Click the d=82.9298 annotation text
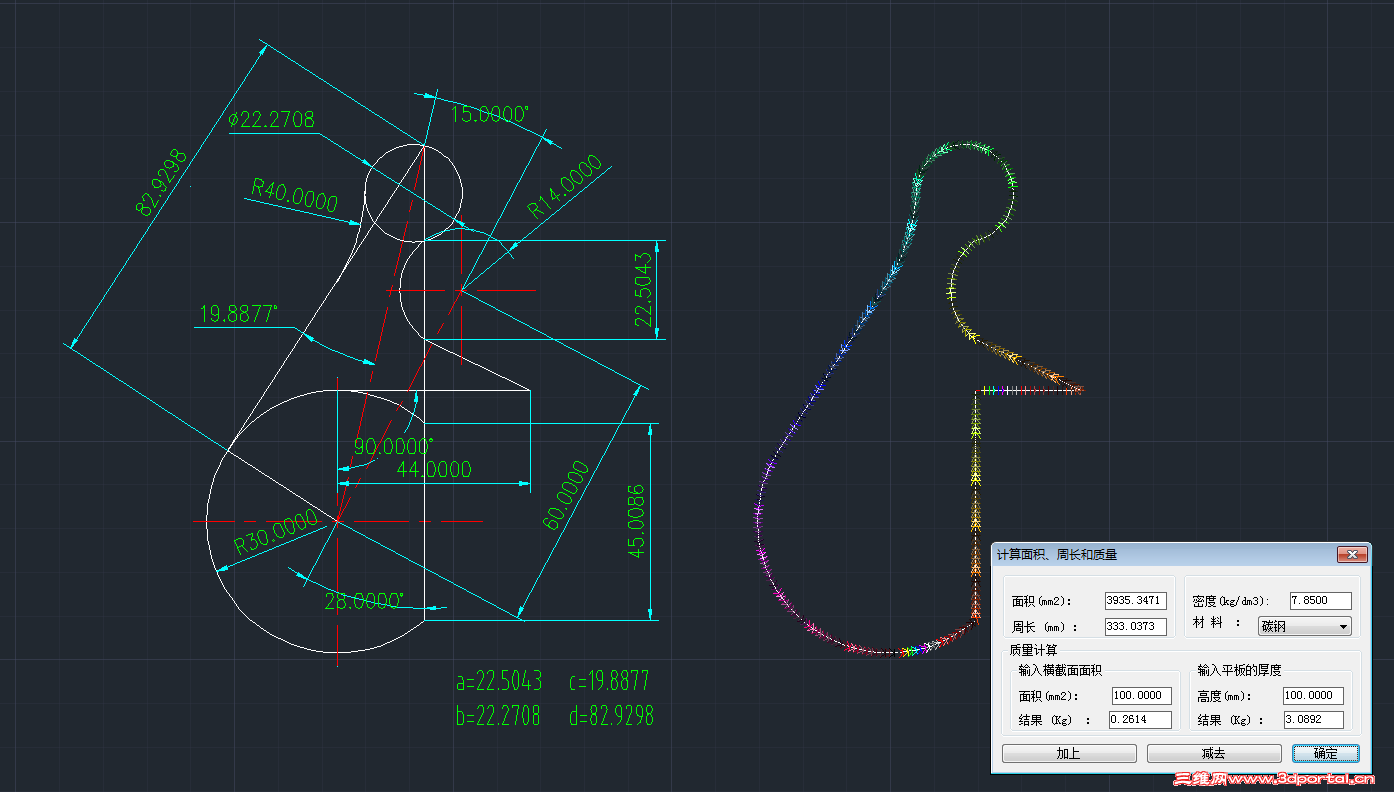The image size is (1394, 792). pos(610,716)
